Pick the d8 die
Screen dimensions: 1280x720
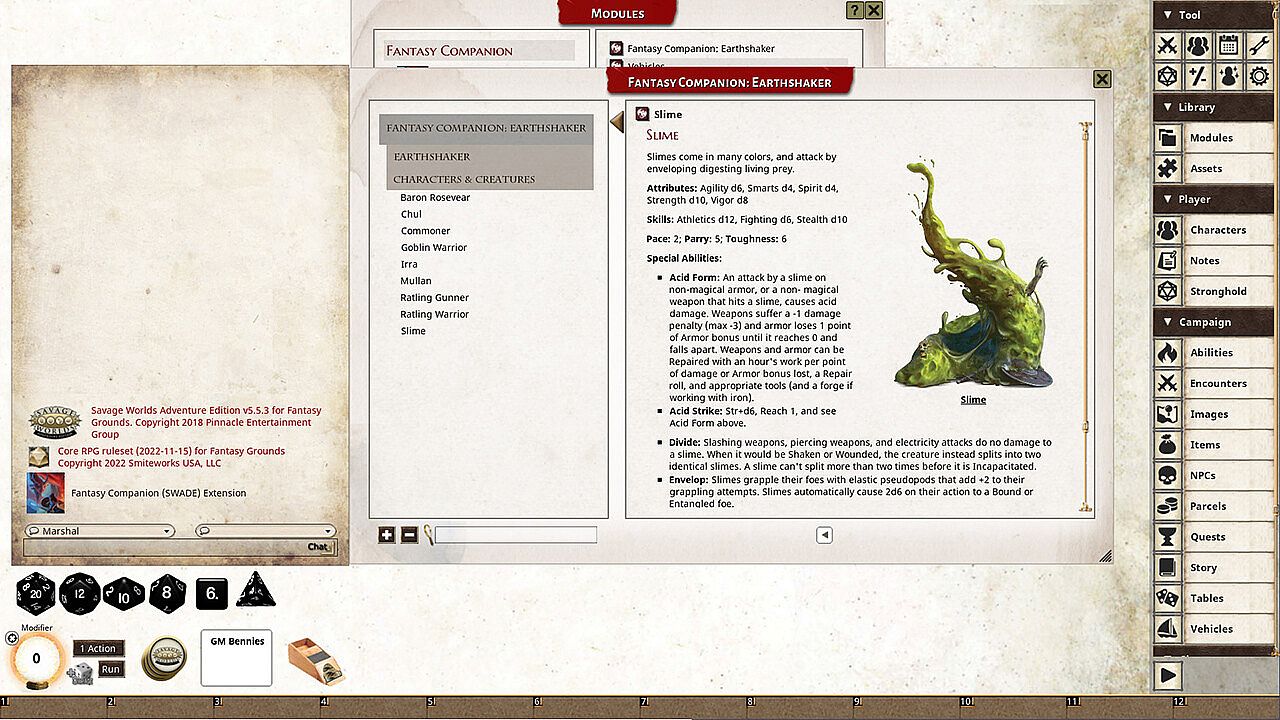[x=167, y=593]
